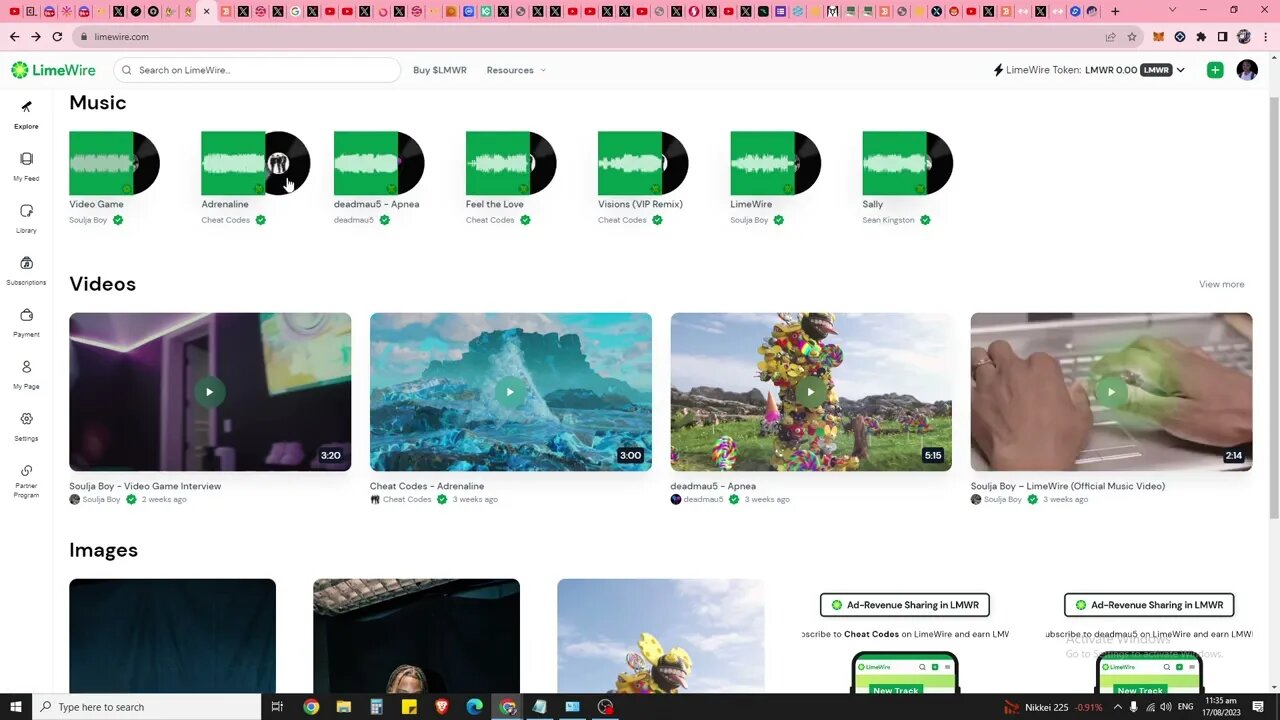1280x720 pixels.
Task: Open Cheat Codes - Adrenaline video title
Action: [x=427, y=486]
